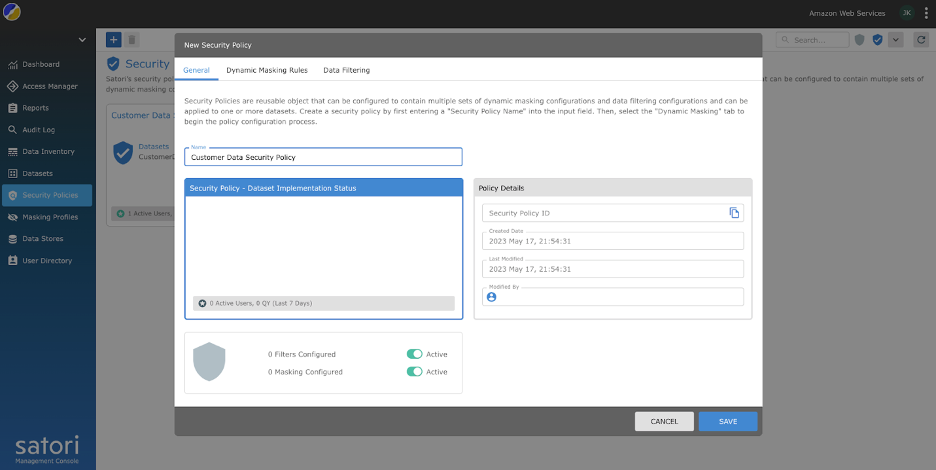The height and width of the screenshot is (470, 936).
Task: Click the Search field at top right
Action: pos(813,40)
